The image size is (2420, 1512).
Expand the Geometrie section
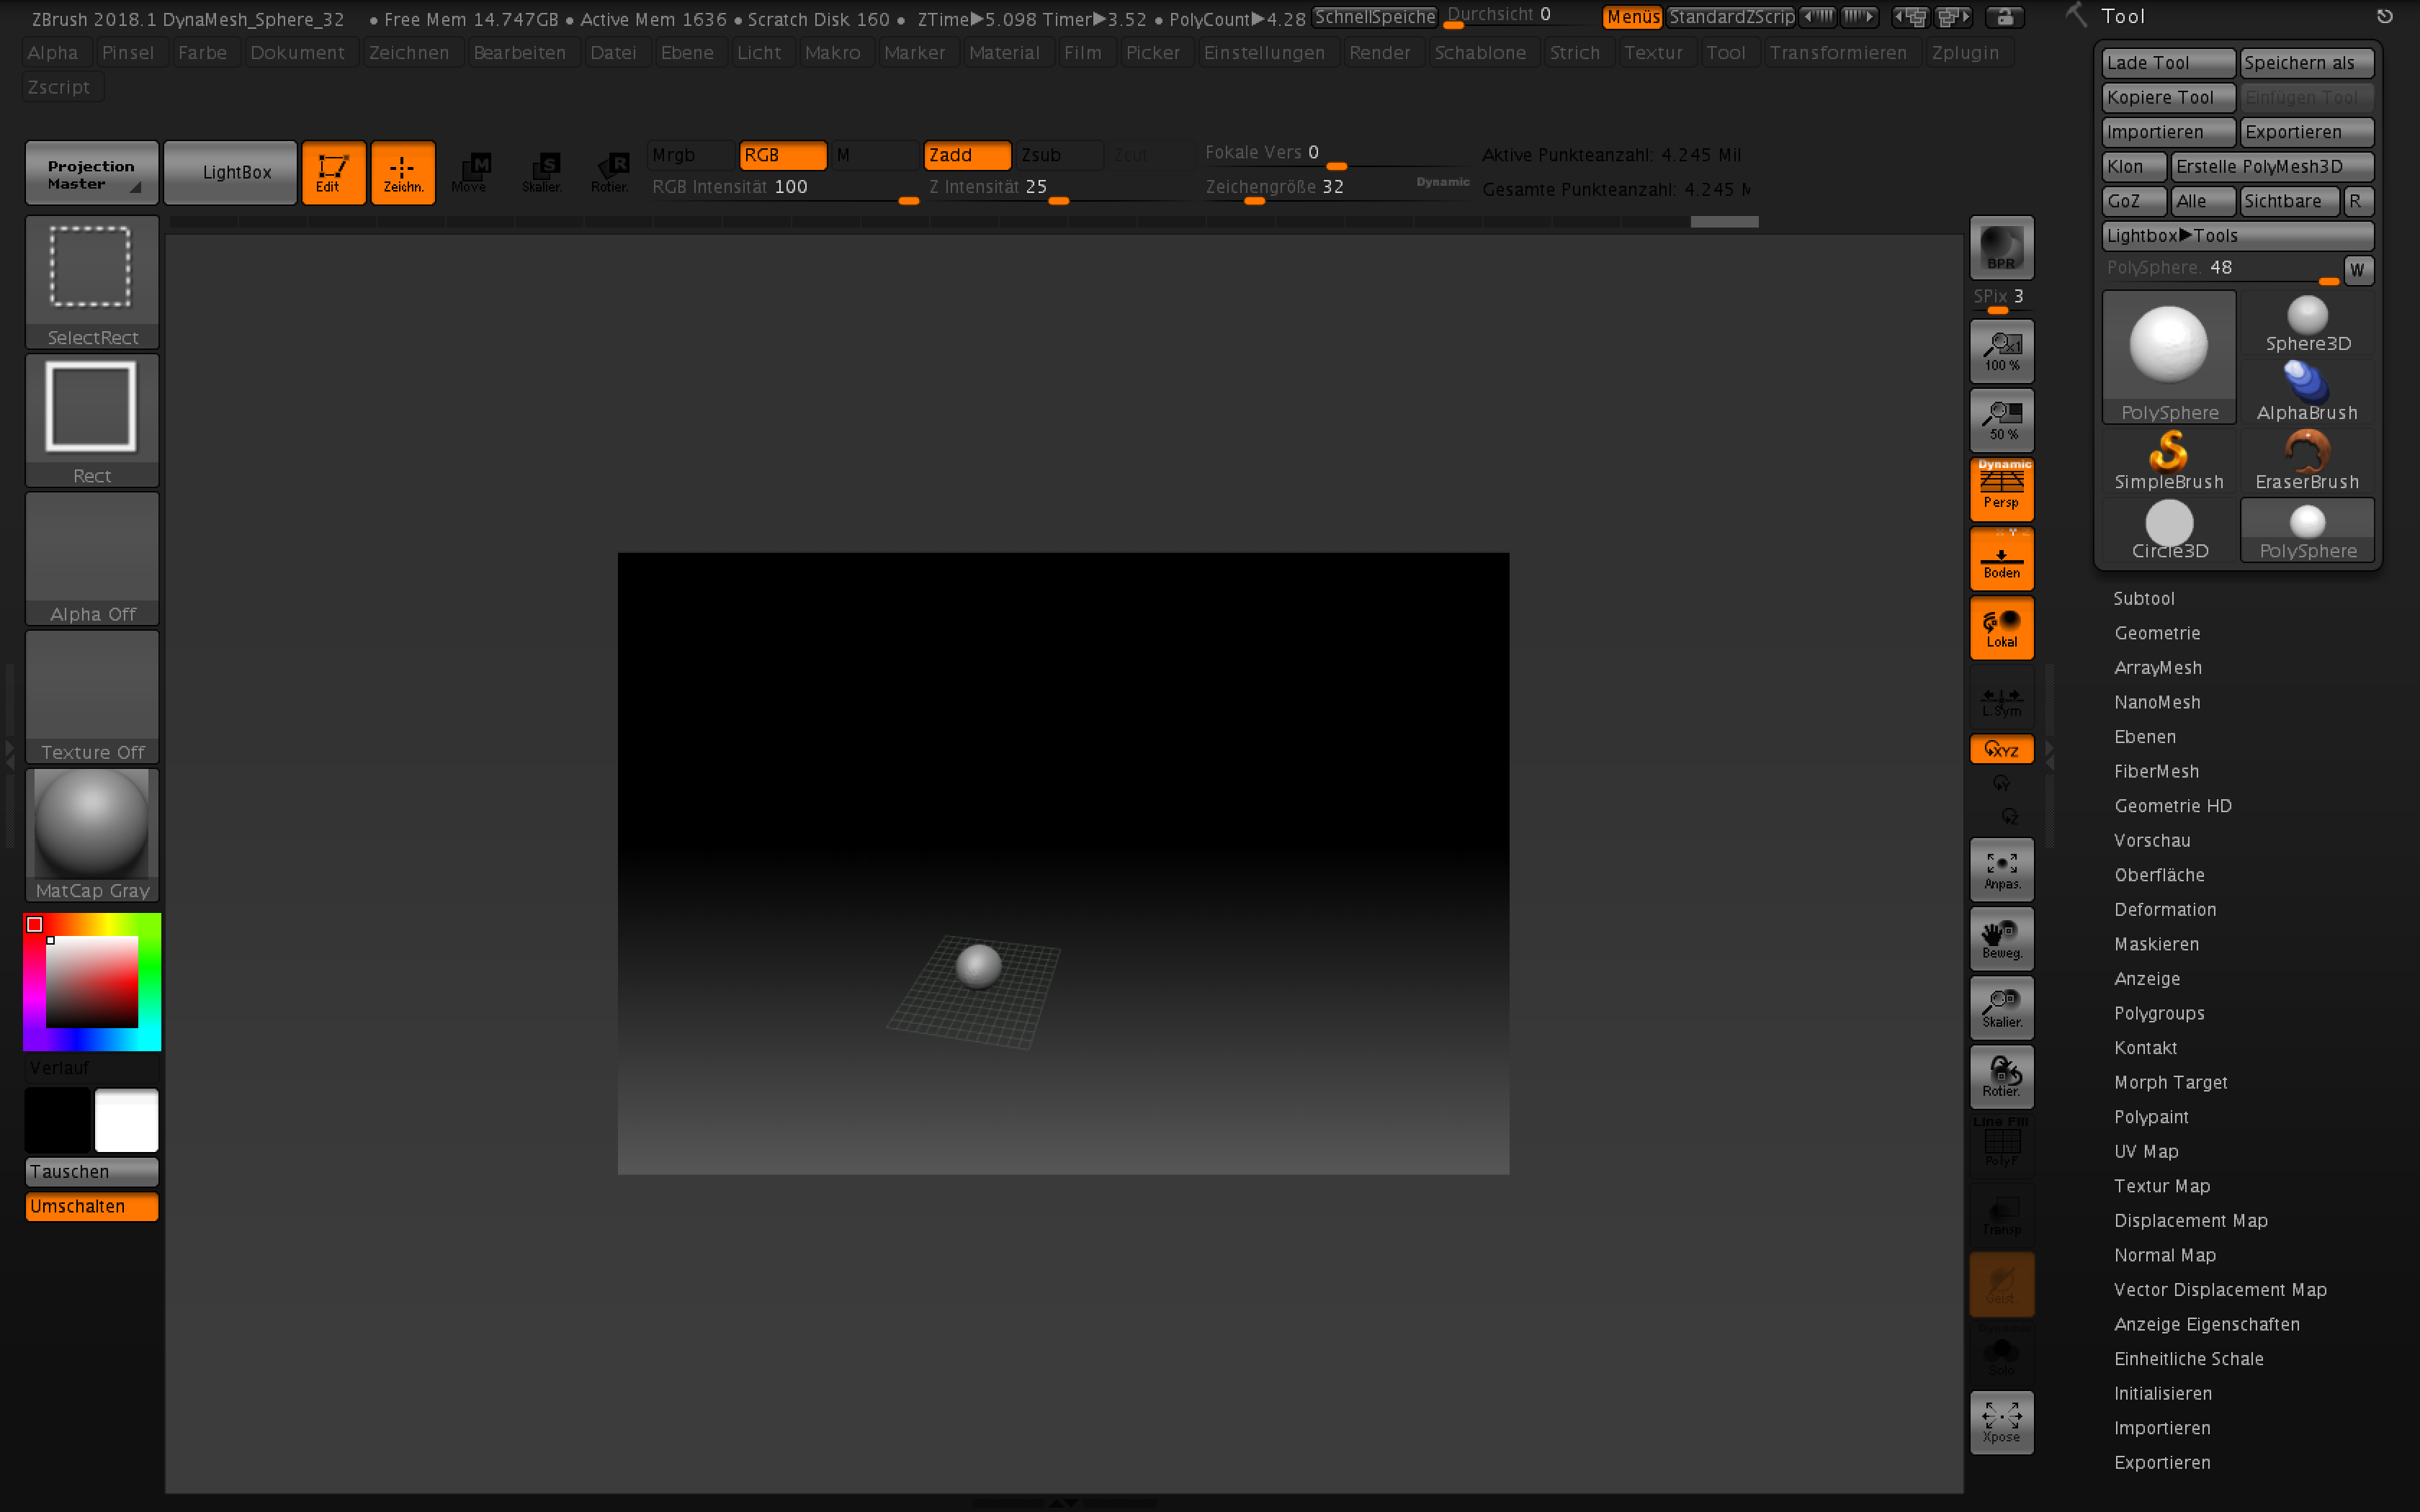tap(2156, 633)
